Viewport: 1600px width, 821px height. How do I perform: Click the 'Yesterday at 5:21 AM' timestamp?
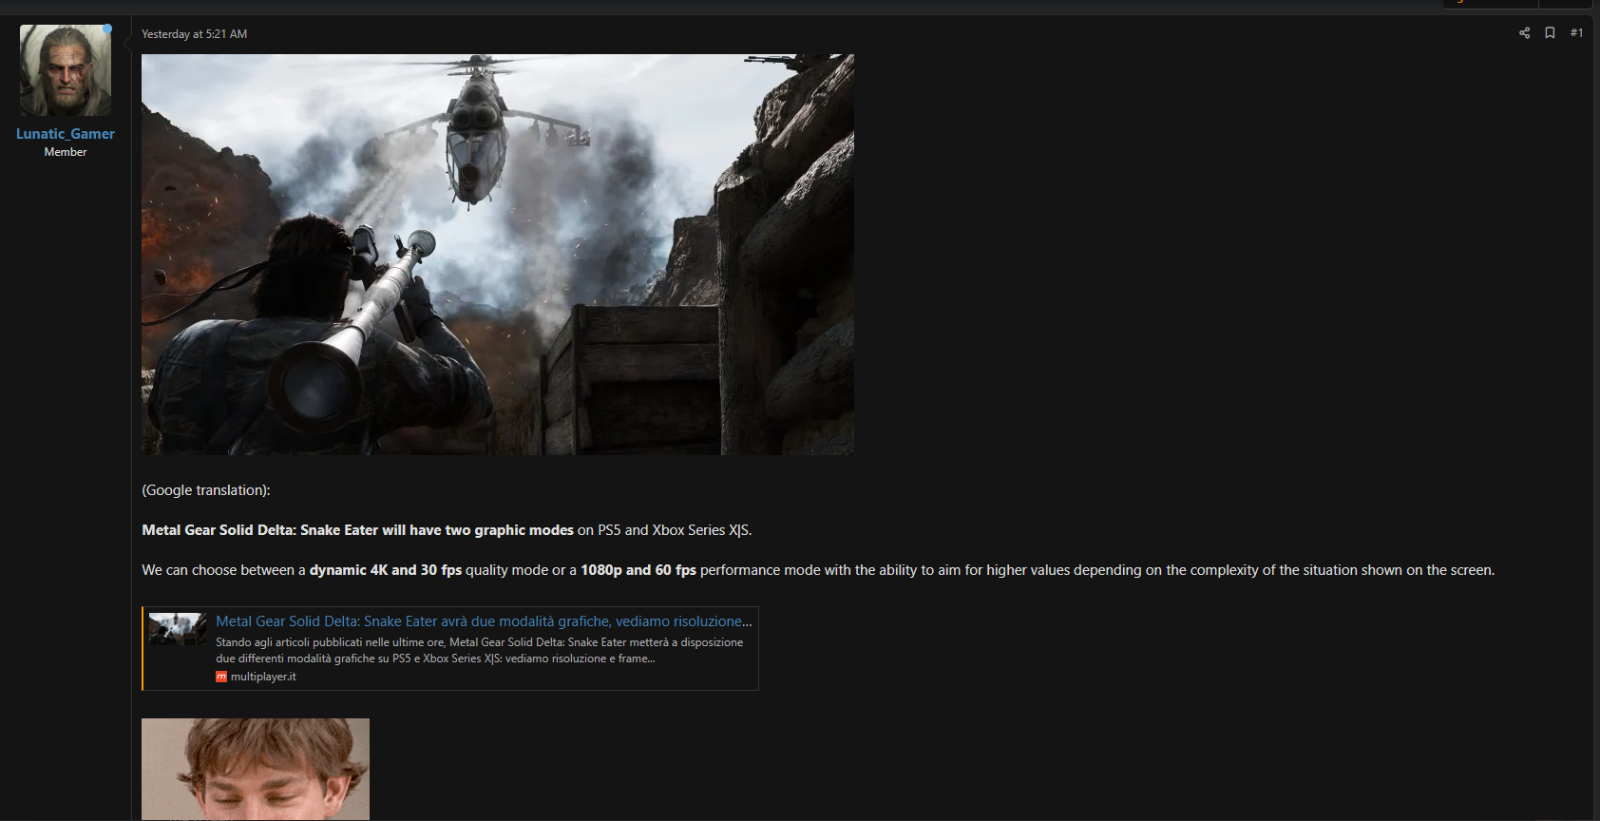pos(194,34)
